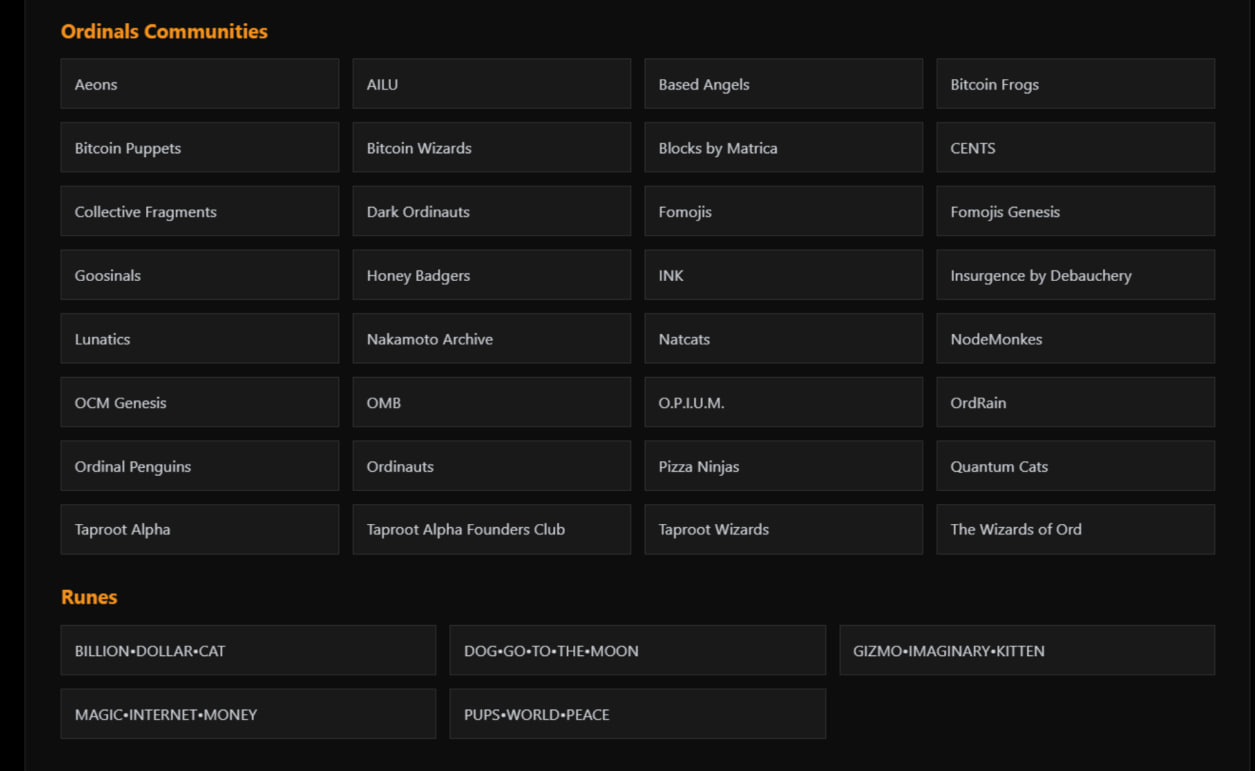Viewport: 1255px width, 771px height.
Task: Open Quantum Cats community
Action: point(1076,466)
